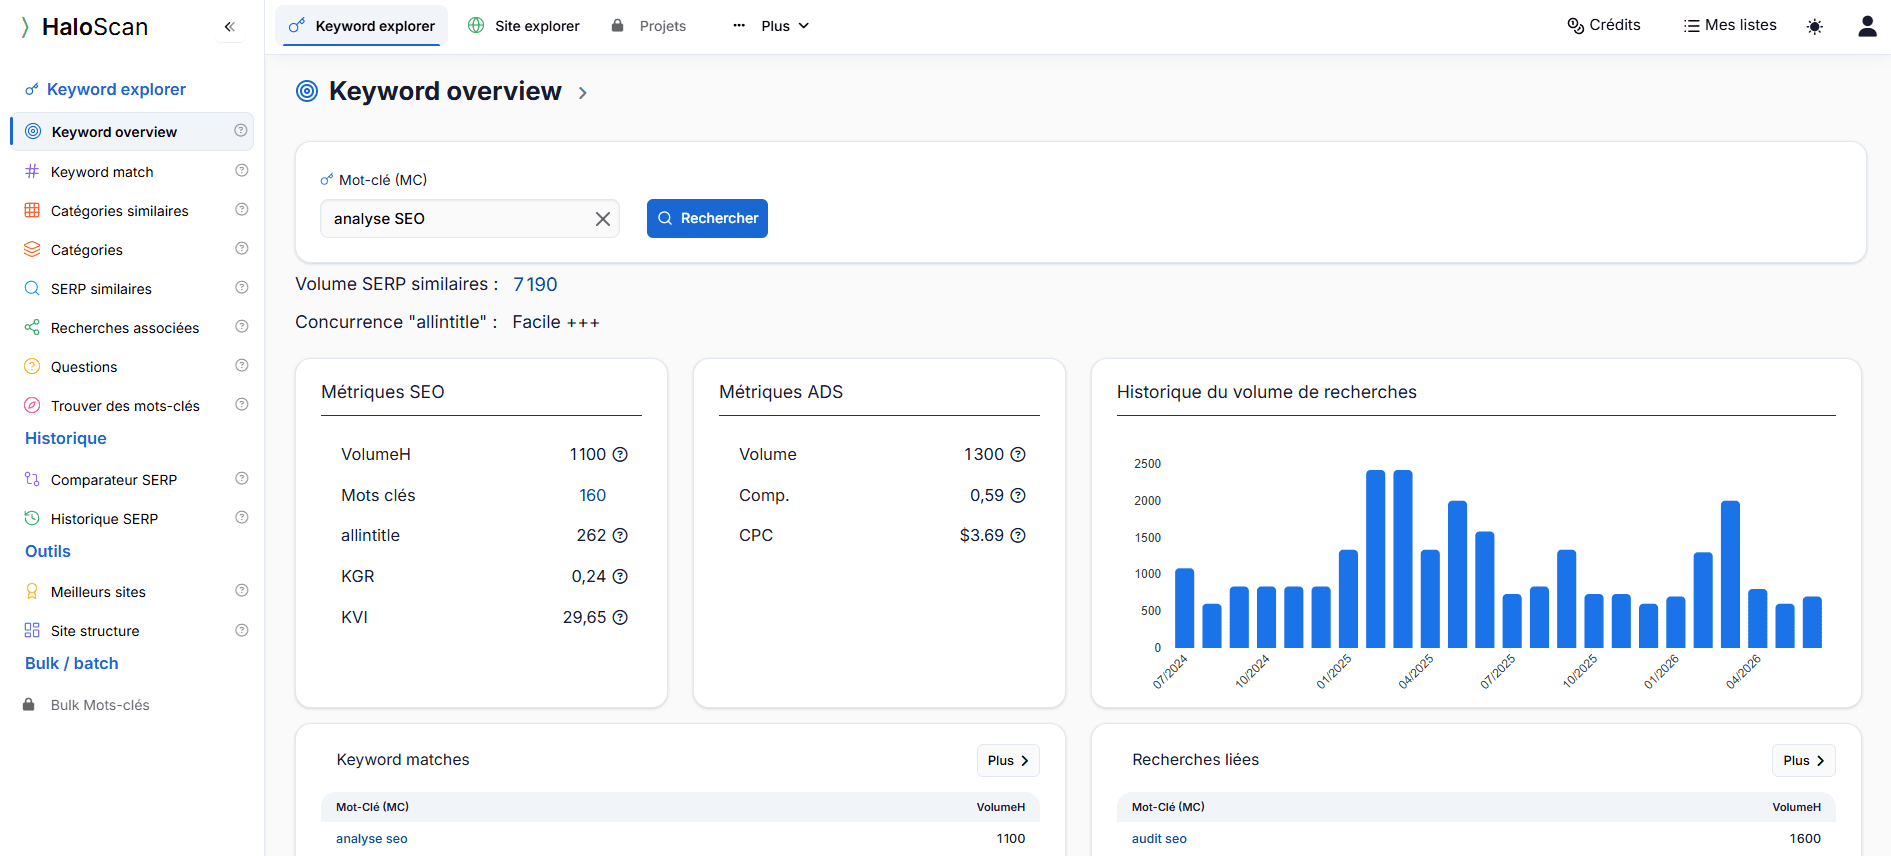Click the Rechercher search button
Image resolution: width=1891 pixels, height=856 pixels.
click(707, 218)
